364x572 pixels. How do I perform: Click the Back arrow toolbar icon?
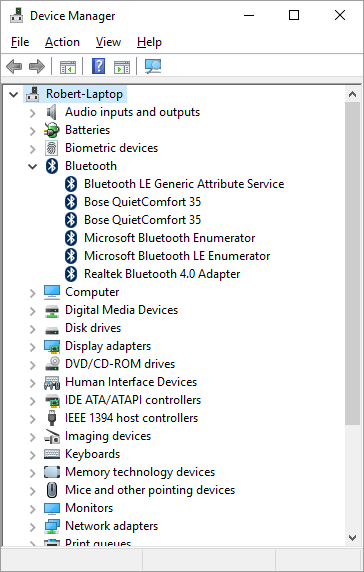14,67
